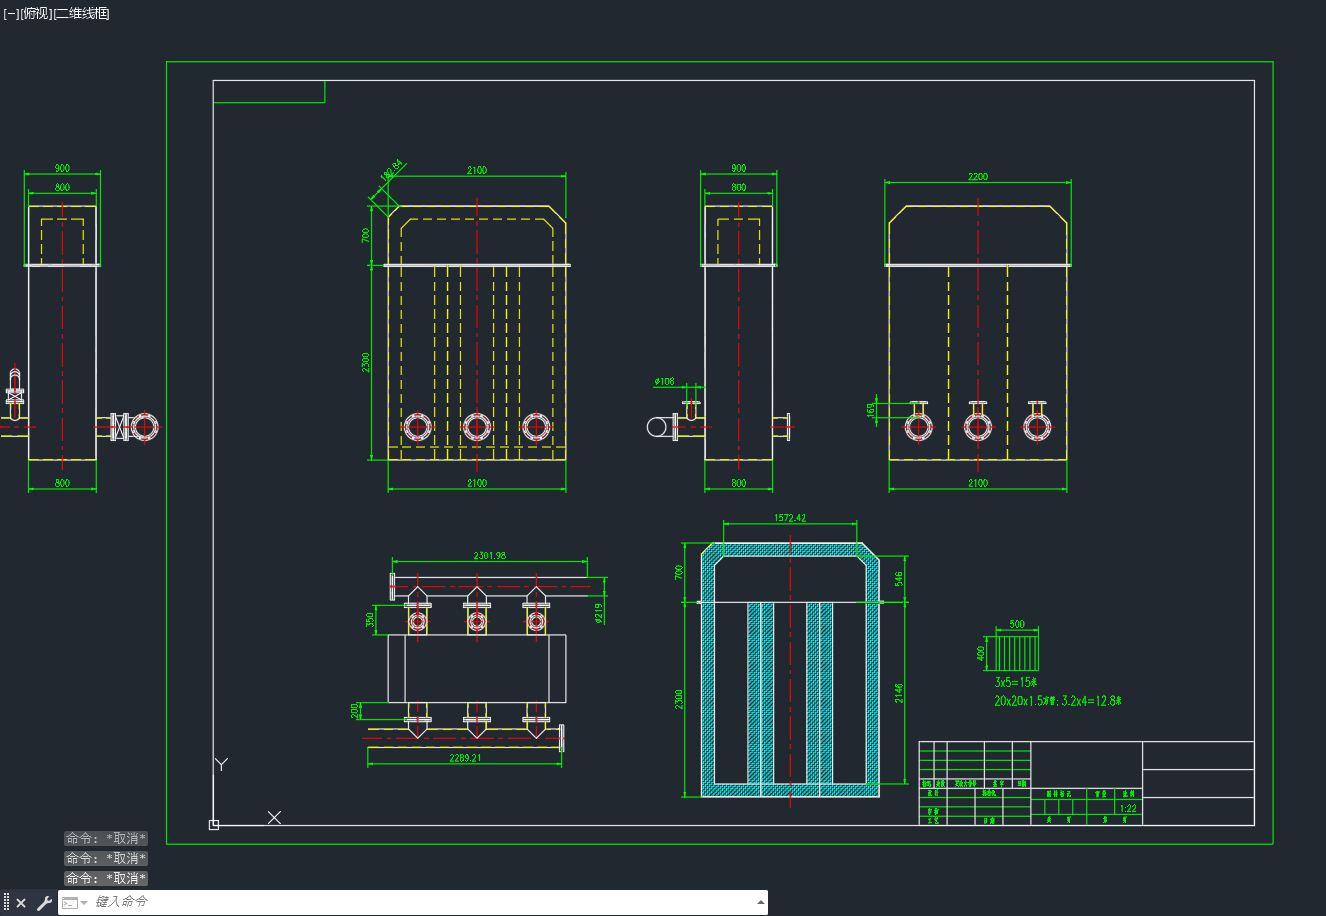Select the 500 dimension text
This screenshot has width=1326, height=916.
click(x=1017, y=624)
